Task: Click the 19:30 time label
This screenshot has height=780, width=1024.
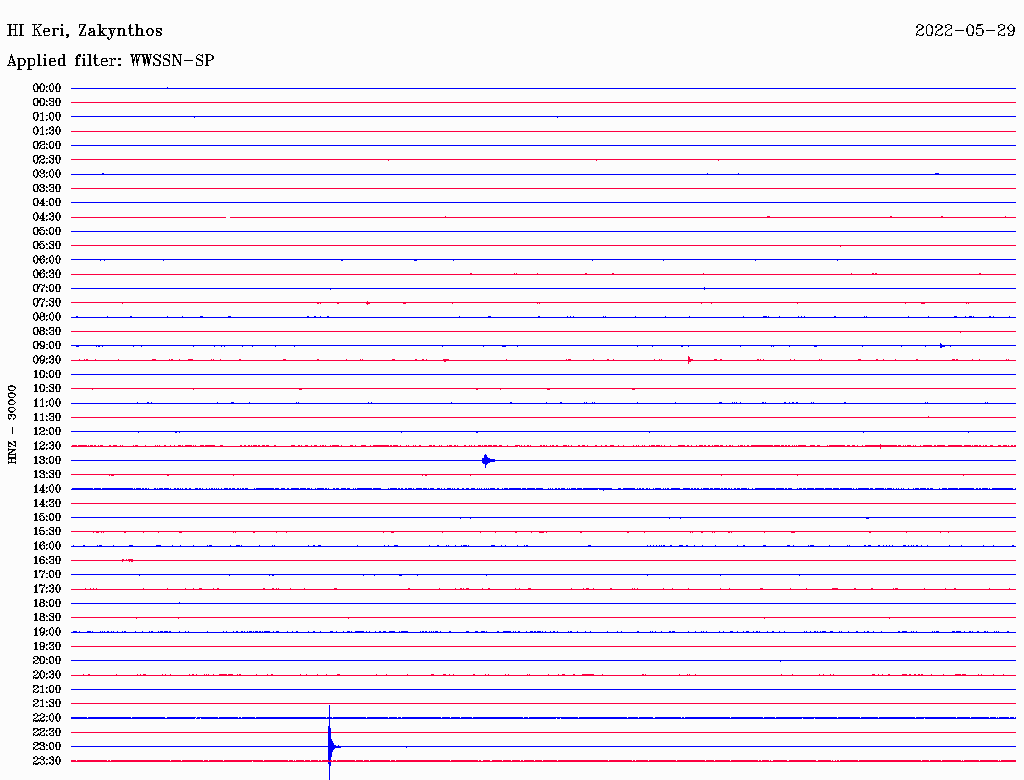Action: coord(47,647)
